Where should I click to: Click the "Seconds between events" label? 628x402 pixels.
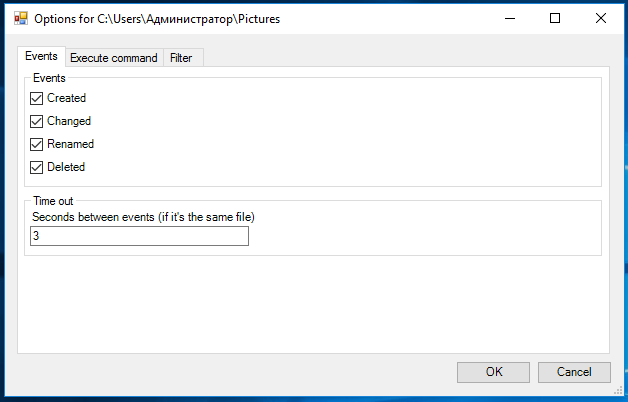(x=143, y=217)
